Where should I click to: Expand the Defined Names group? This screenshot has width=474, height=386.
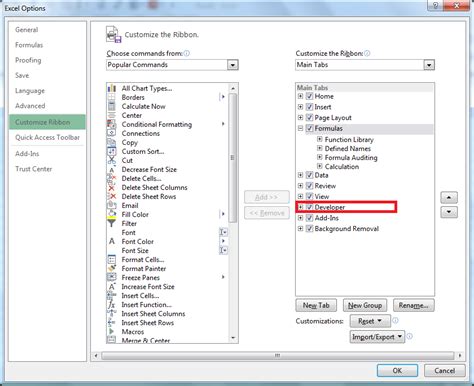pos(319,148)
